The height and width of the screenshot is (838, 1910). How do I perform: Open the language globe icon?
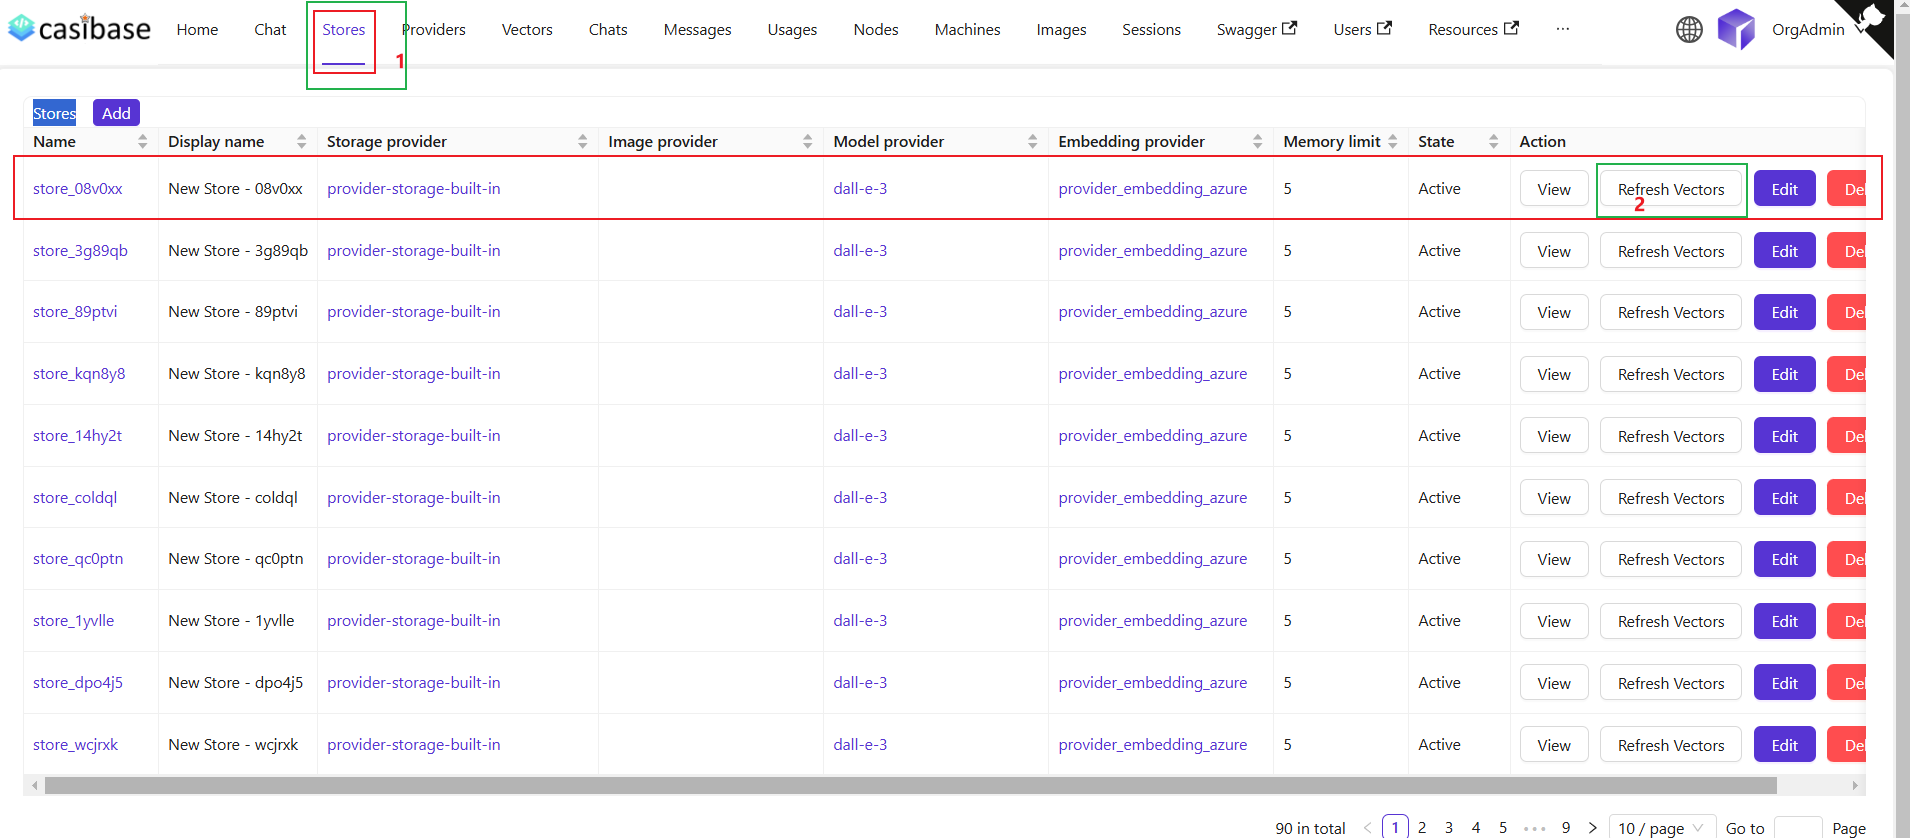tap(1689, 30)
